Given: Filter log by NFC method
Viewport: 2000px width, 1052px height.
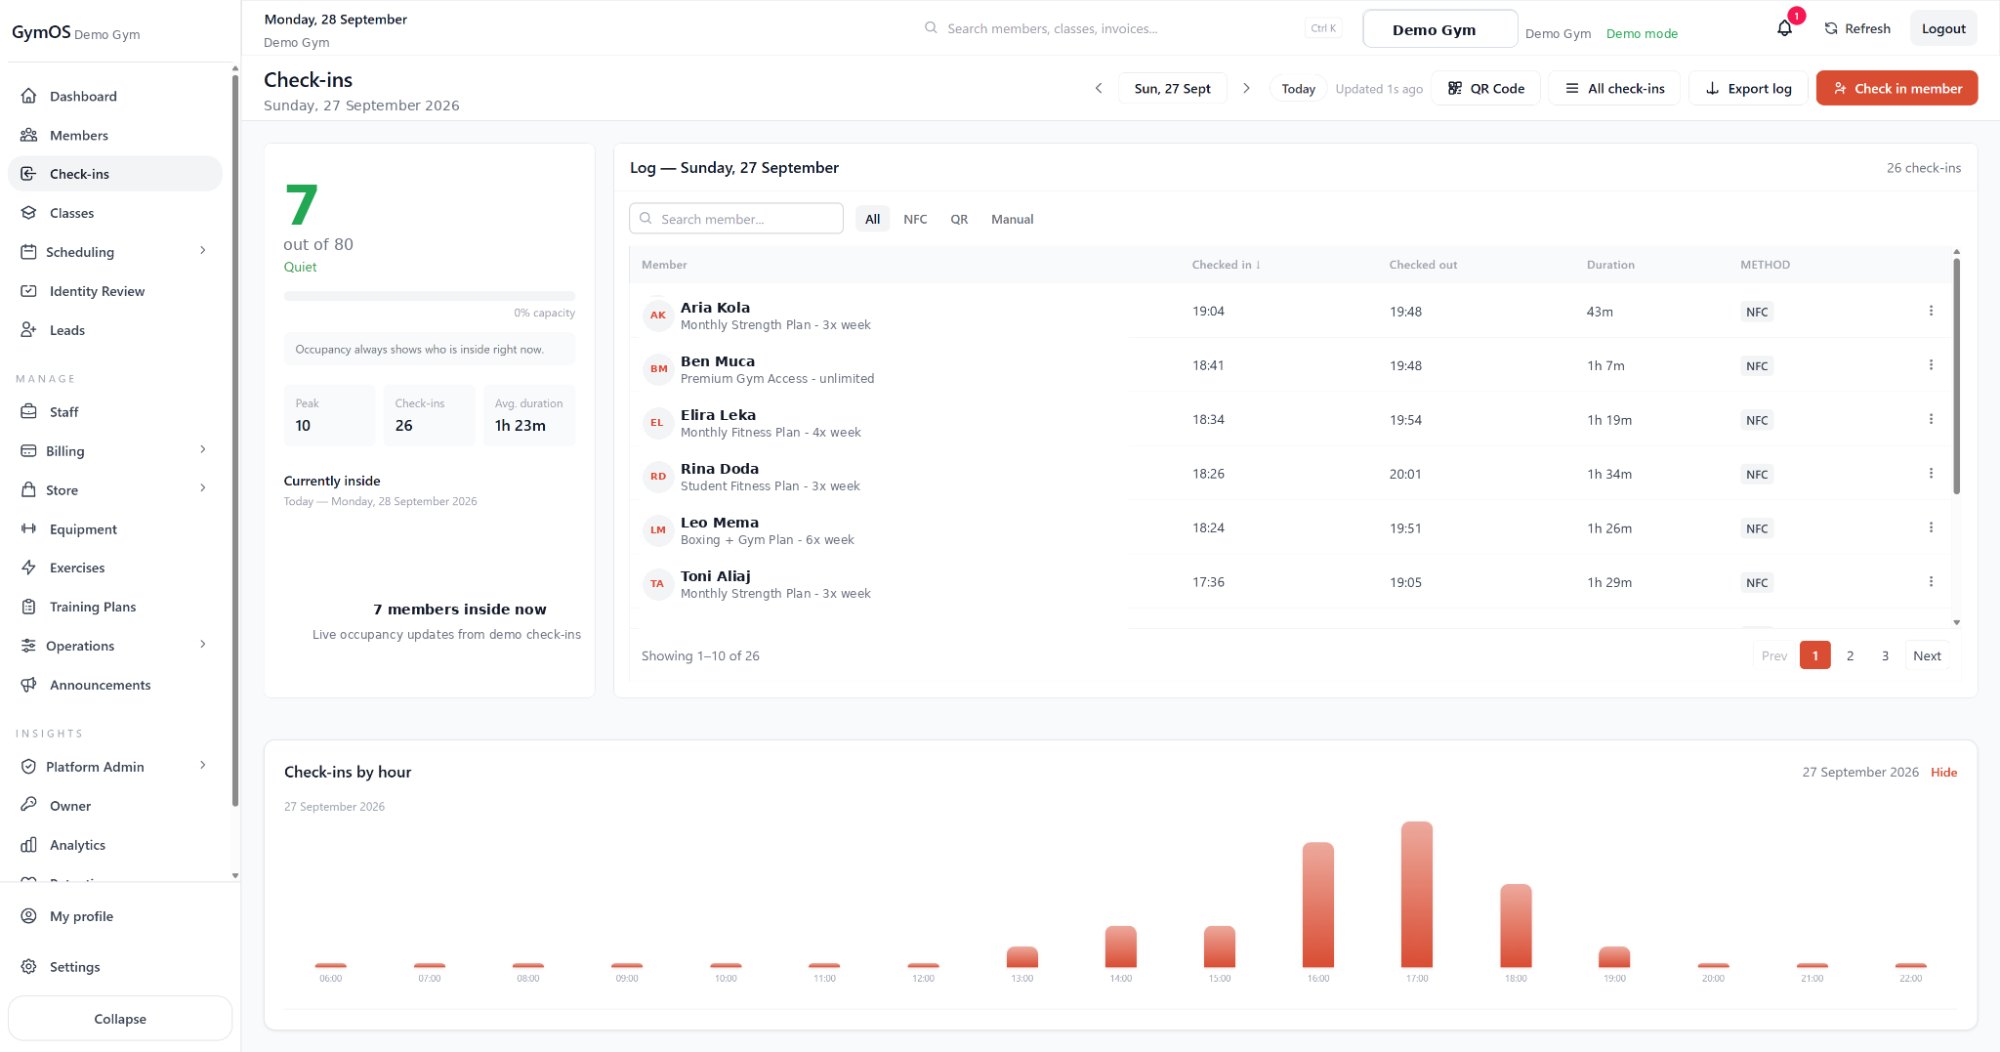Looking at the screenshot, I should (x=915, y=219).
